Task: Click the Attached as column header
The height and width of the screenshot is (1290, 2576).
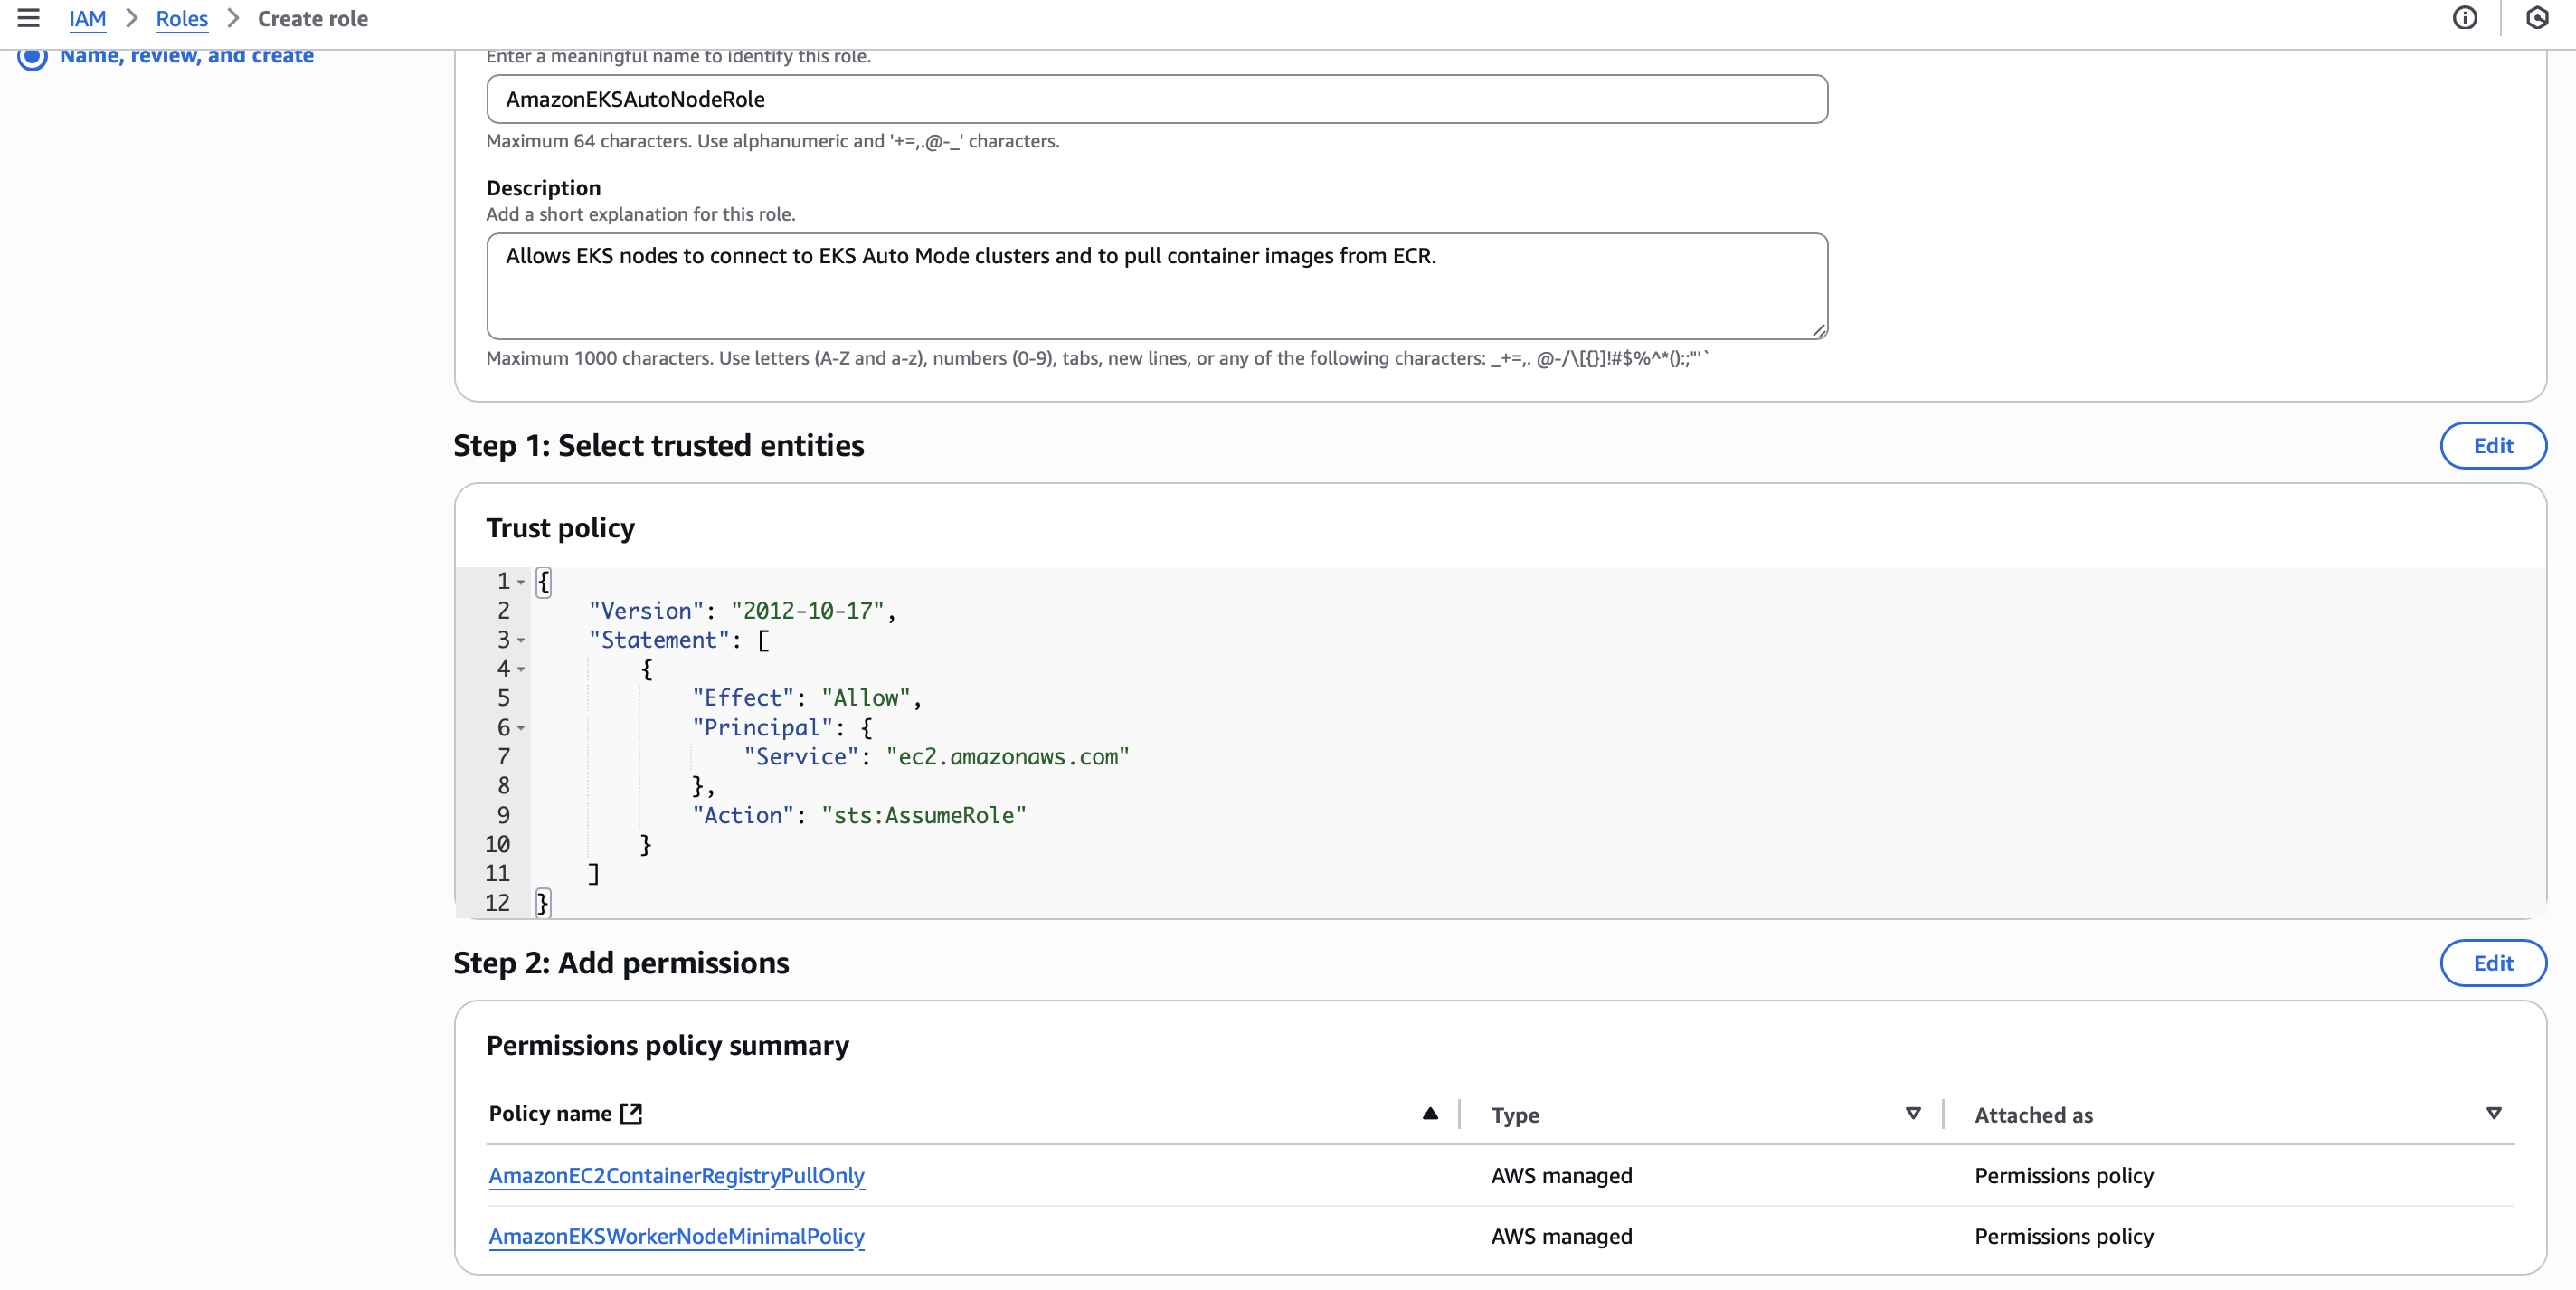Action: [2033, 1115]
